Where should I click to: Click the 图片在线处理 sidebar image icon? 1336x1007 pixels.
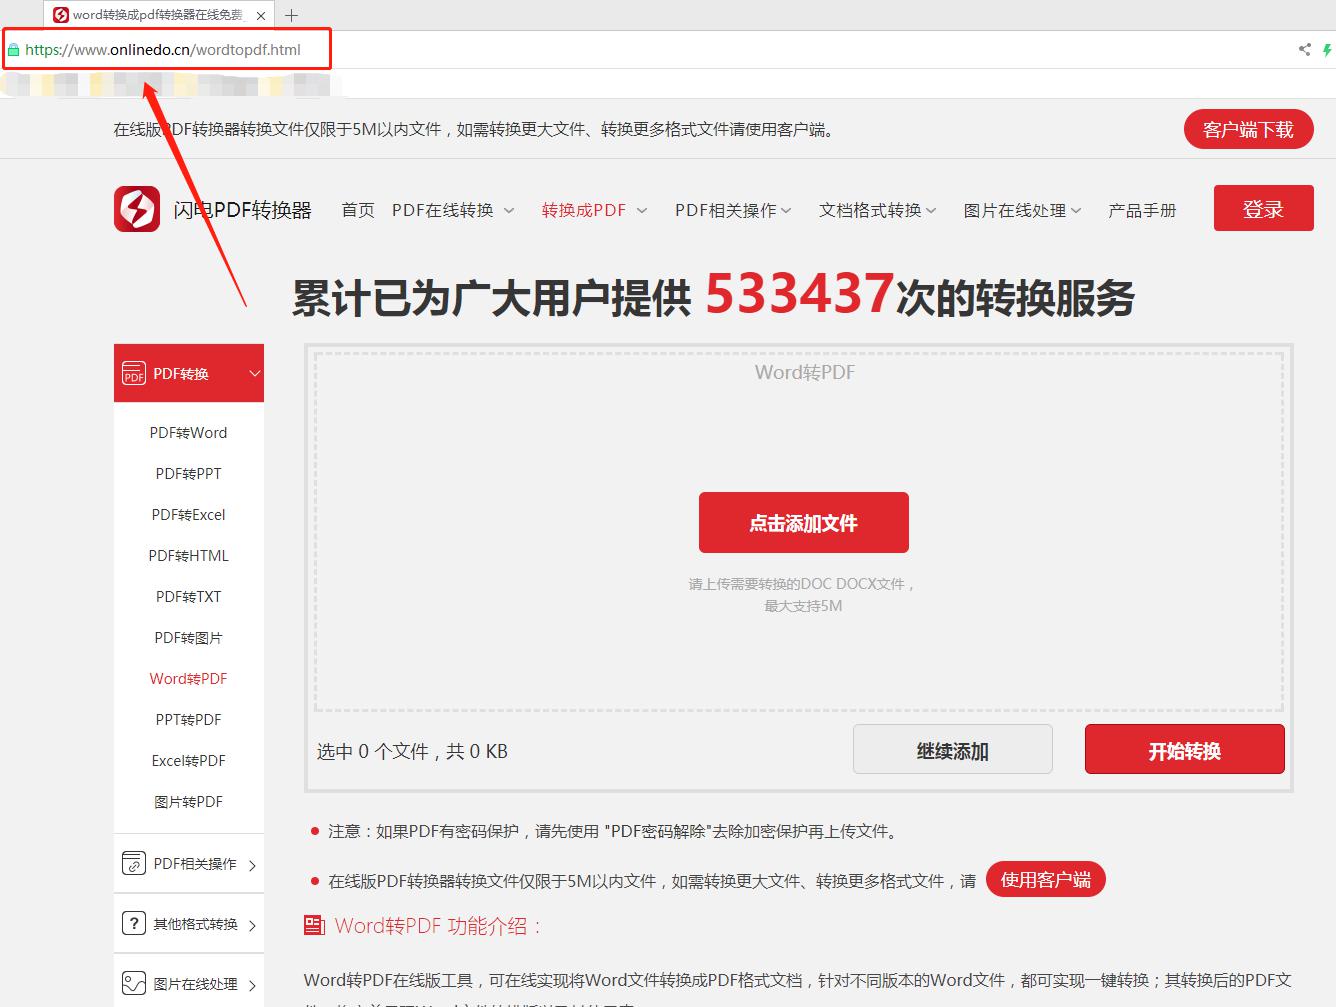click(134, 983)
